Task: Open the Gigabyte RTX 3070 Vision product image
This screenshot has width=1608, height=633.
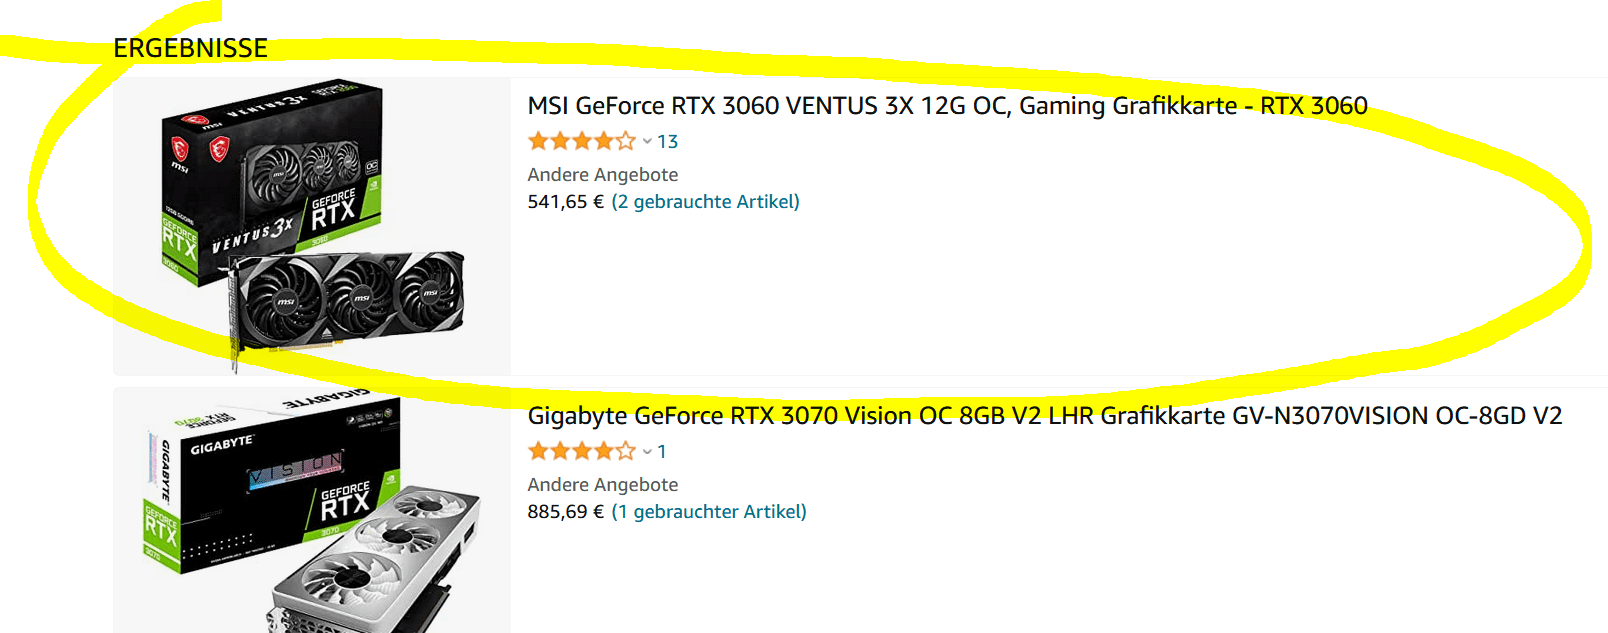Action: pos(312,510)
